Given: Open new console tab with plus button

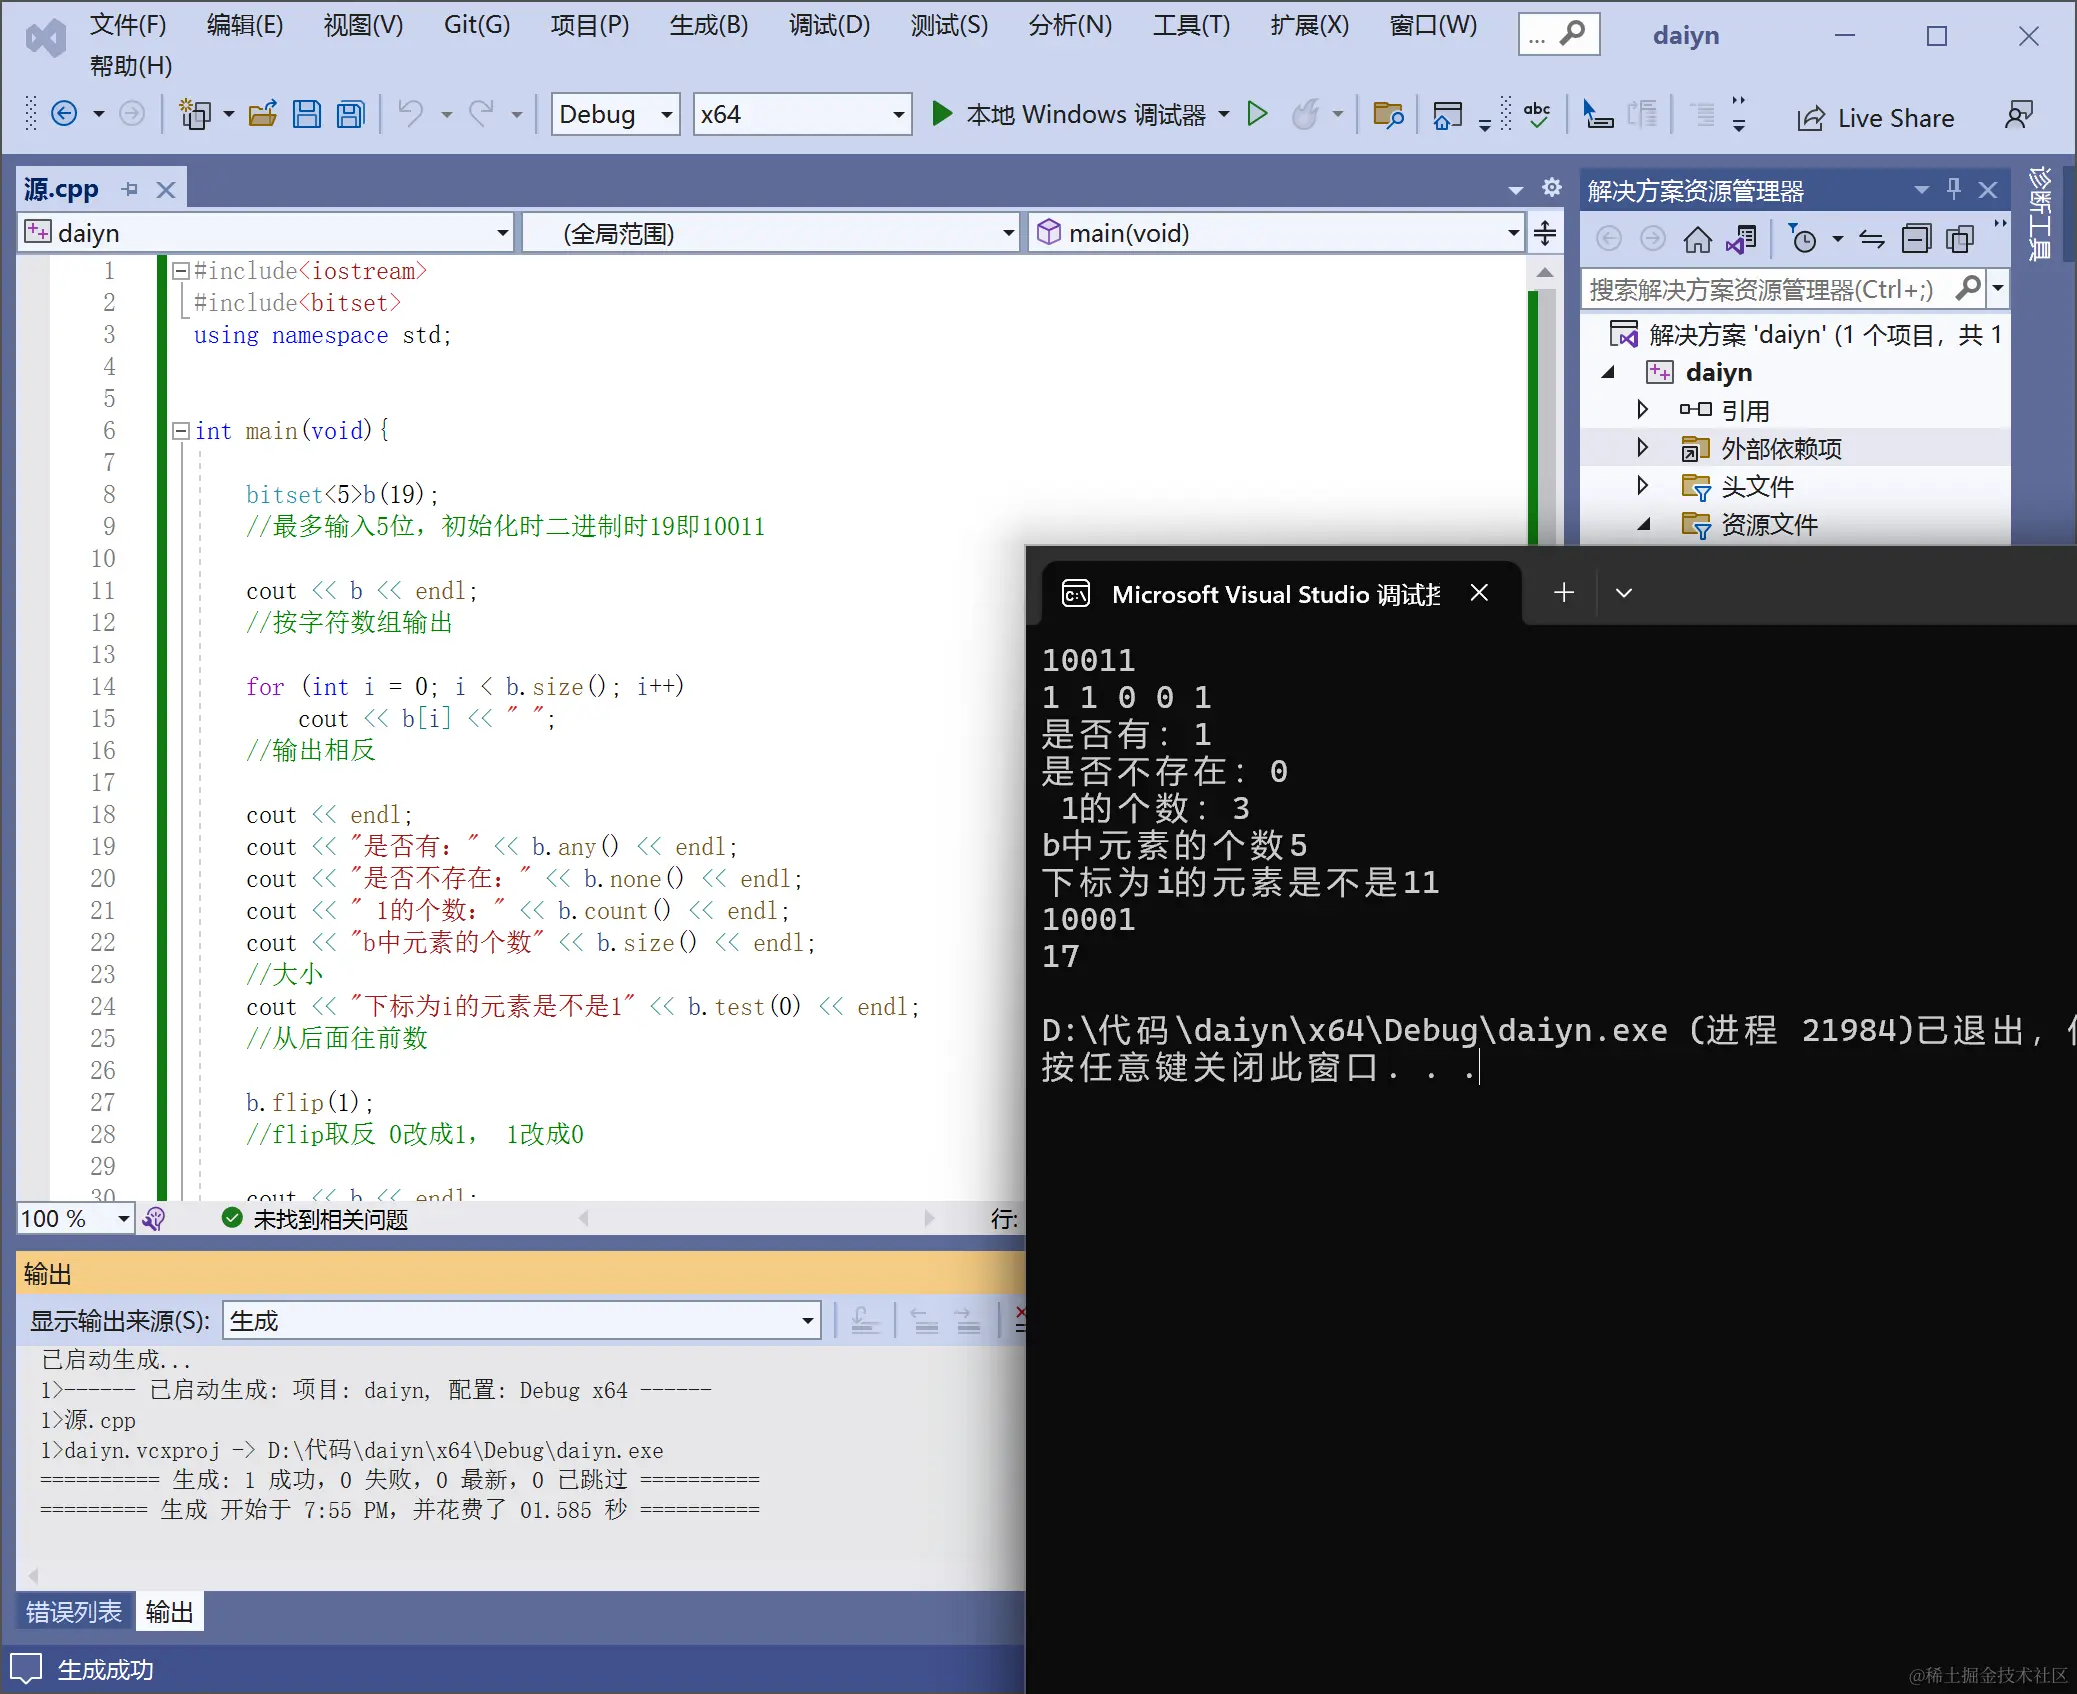Looking at the screenshot, I should pyautogui.click(x=1564, y=593).
